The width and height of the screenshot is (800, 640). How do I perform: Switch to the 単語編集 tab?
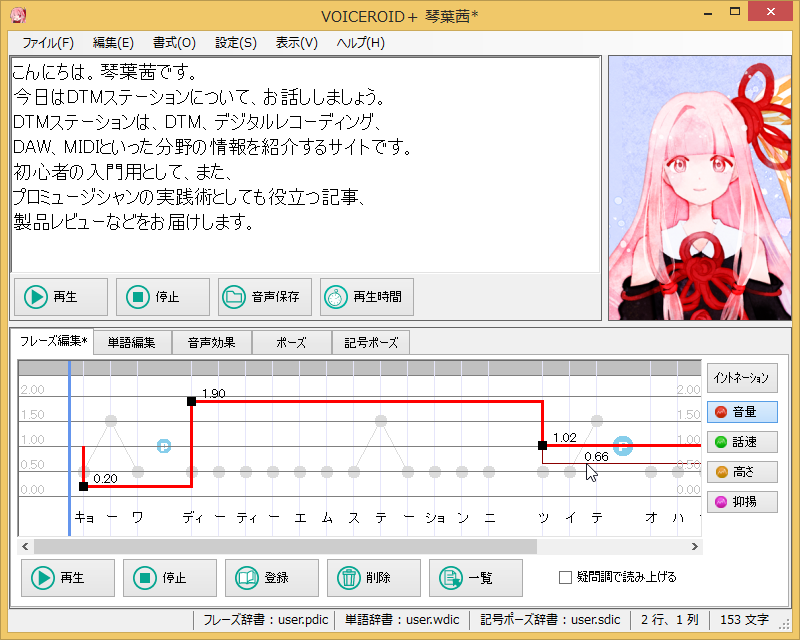pos(132,342)
